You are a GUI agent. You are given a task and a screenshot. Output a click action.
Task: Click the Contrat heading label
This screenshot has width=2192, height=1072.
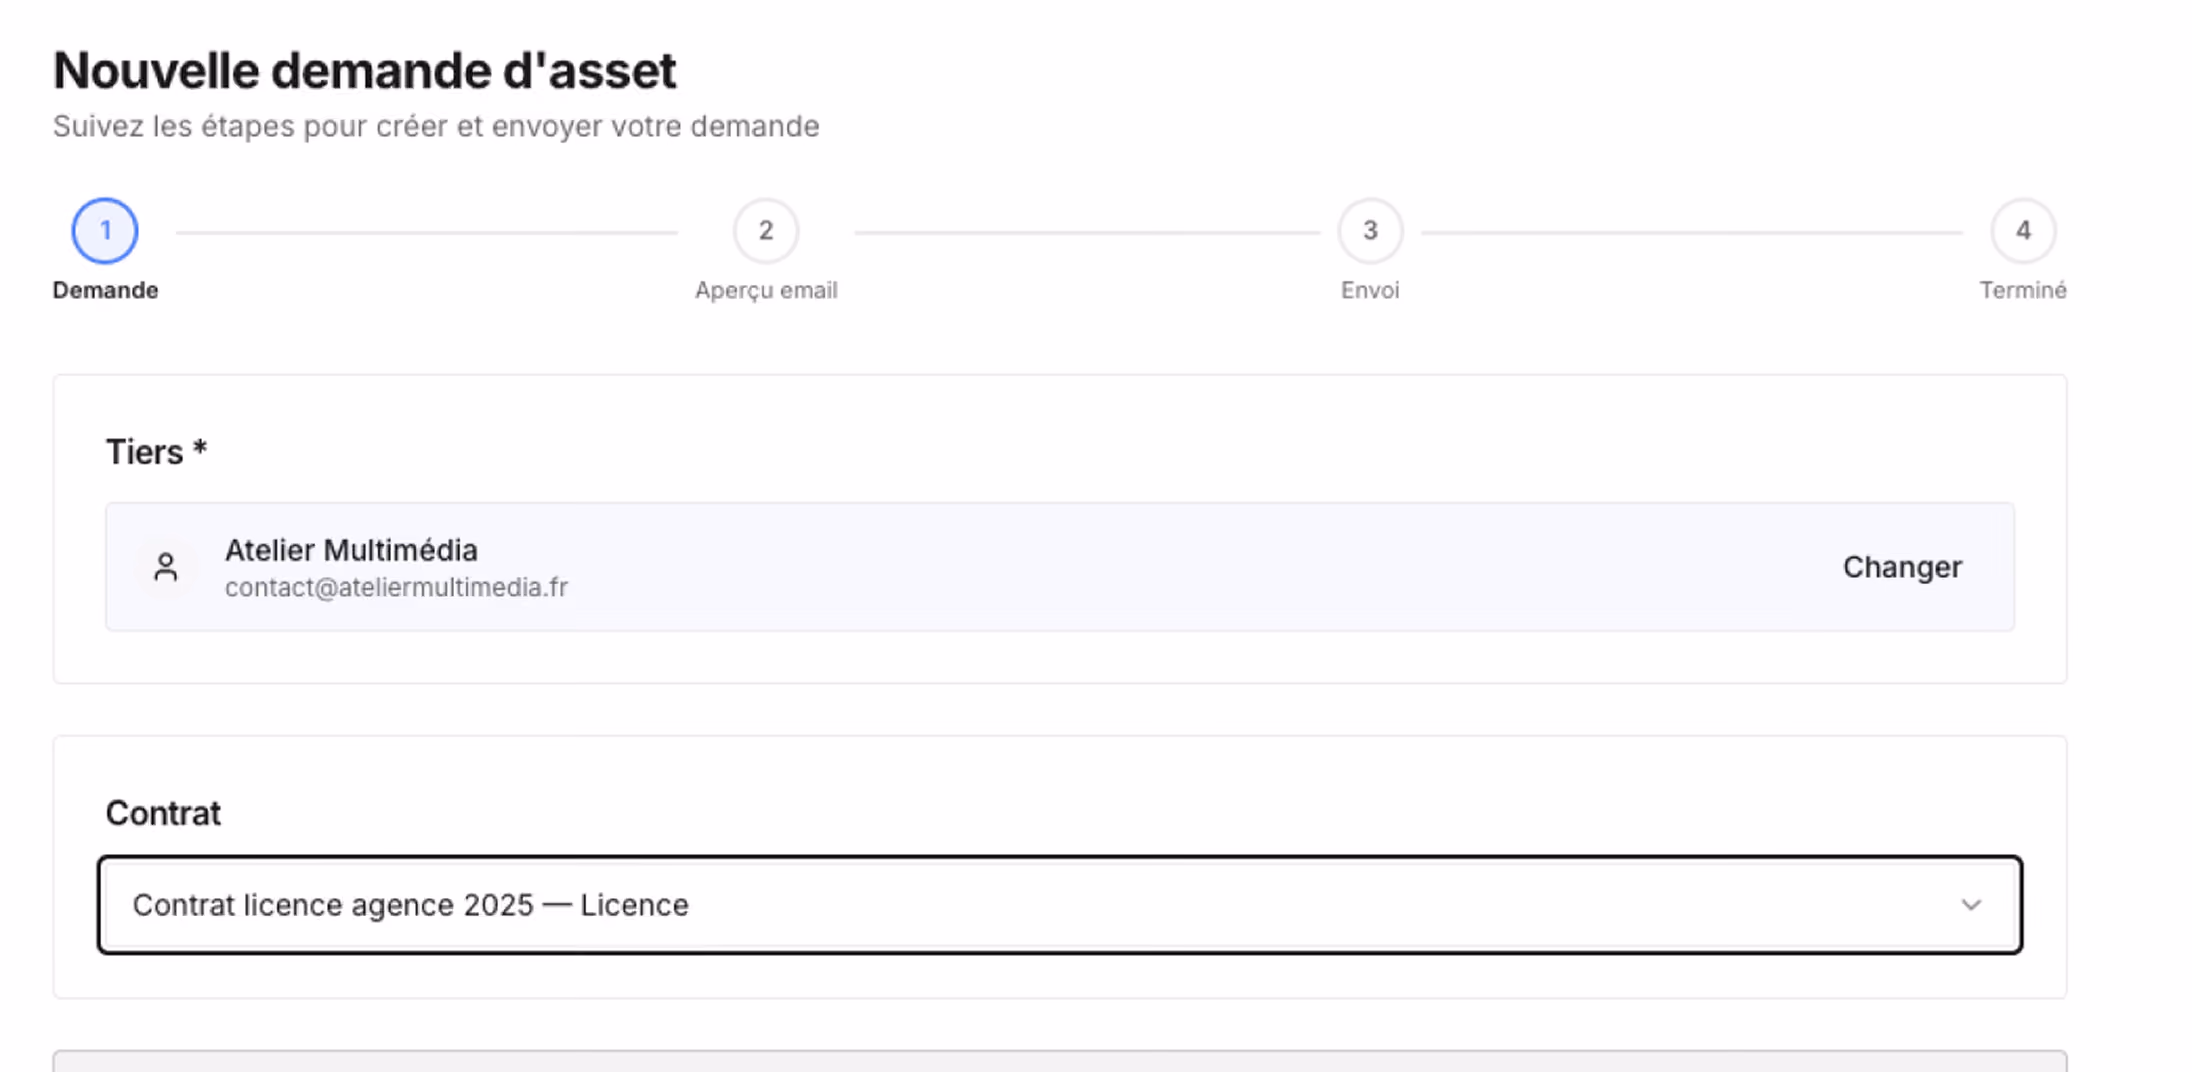(x=163, y=813)
